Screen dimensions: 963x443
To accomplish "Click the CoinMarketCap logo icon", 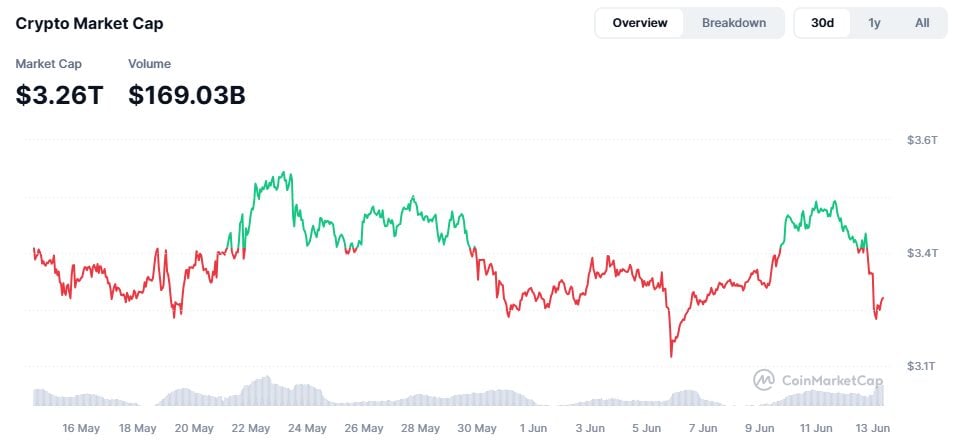I will click(764, 380).
